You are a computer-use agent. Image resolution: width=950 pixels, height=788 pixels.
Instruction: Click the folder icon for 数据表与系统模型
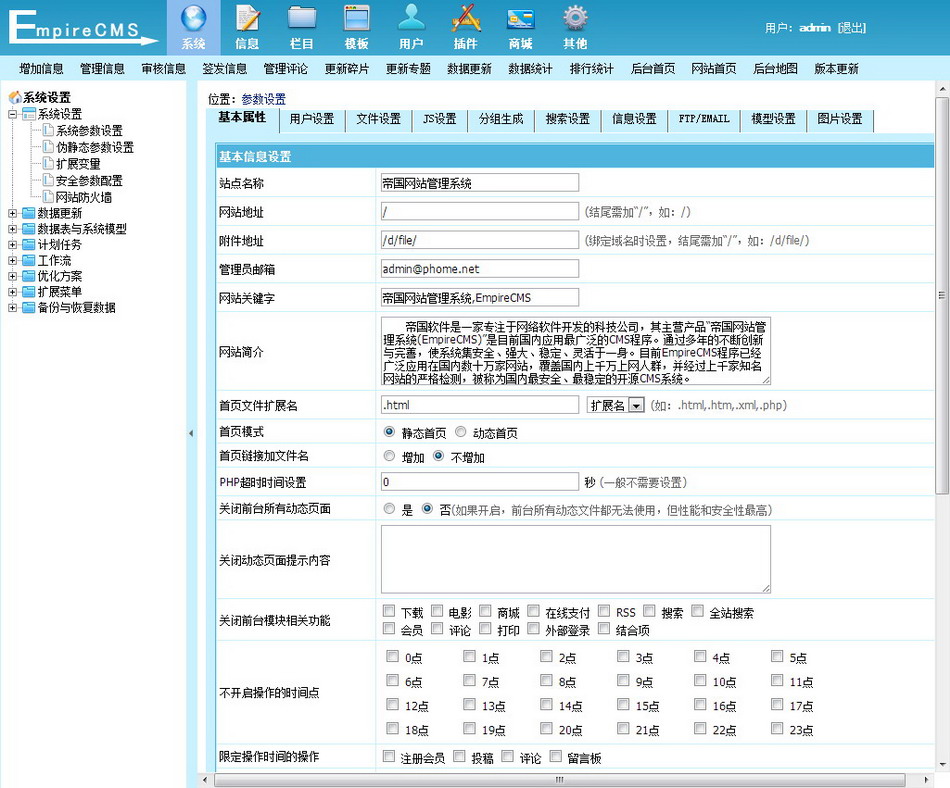point(28,228)
